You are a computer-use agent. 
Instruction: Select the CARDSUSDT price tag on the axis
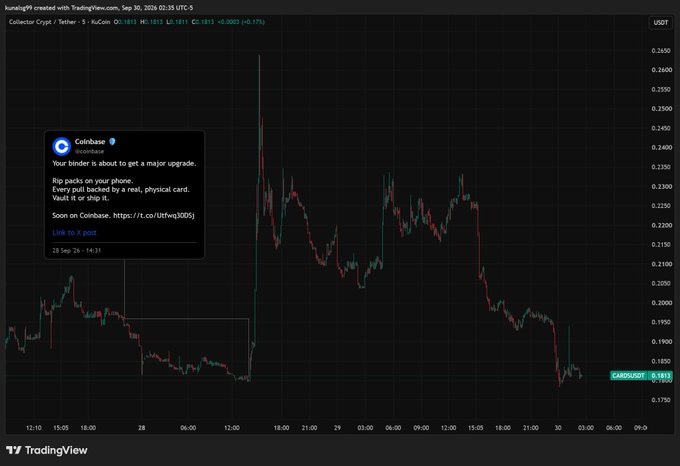pyautogui.click(x=628, y=375)
